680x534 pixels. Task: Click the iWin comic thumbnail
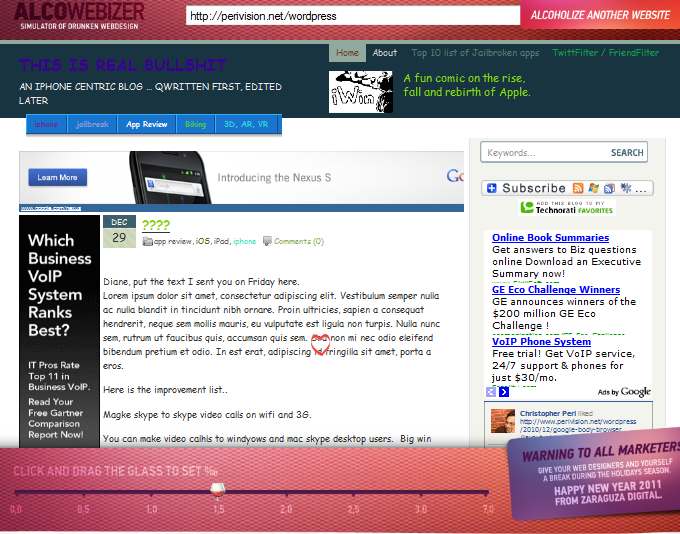360,92
